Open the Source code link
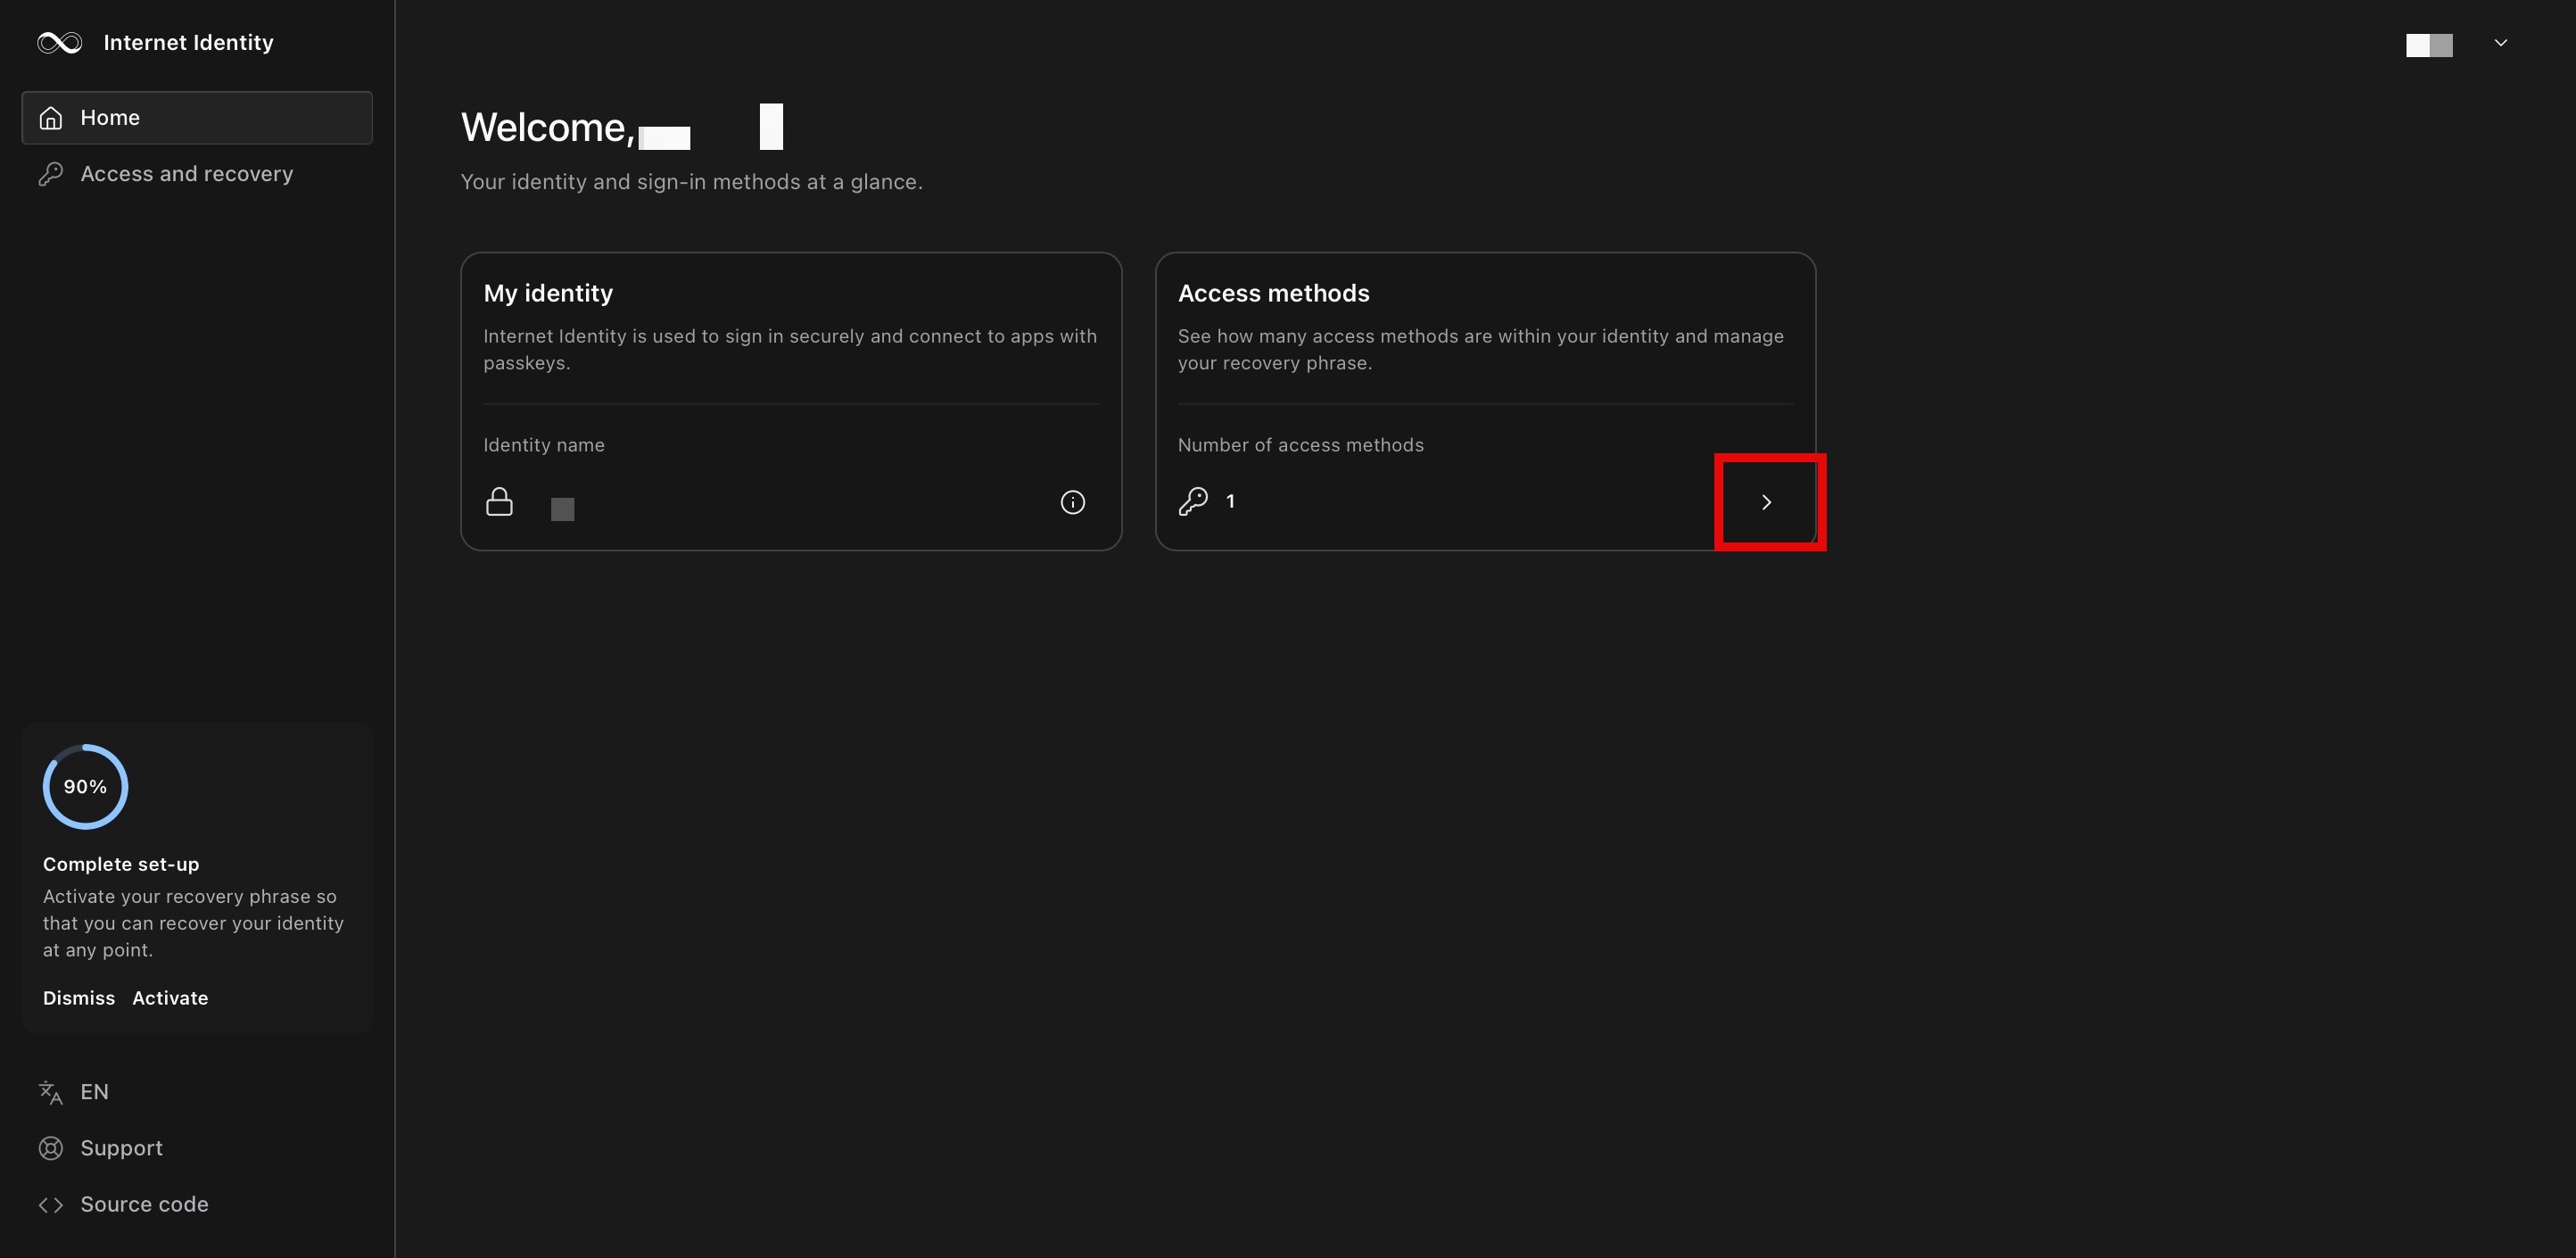The image size is (2576, 1258). pos(144,1204)
